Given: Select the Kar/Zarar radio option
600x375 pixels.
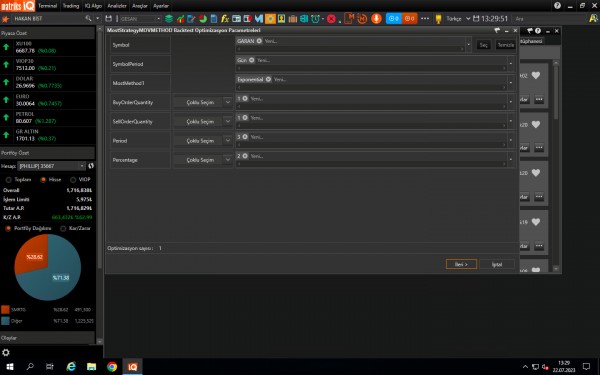Looking at the screenshot, I should [x=63, y=228].
